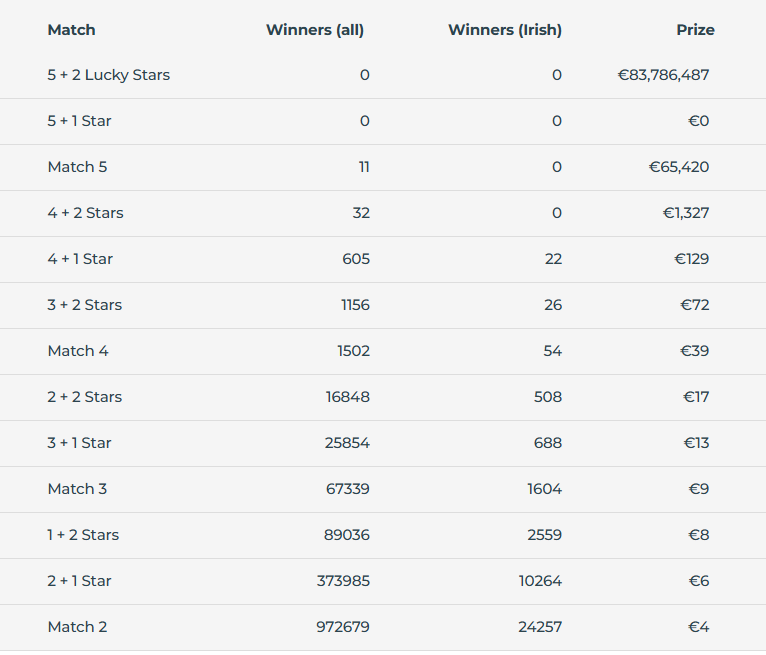Viewport: 766px width, 655px height.
Task: Click the Match 4 row label
Action: tap(78, 351)
